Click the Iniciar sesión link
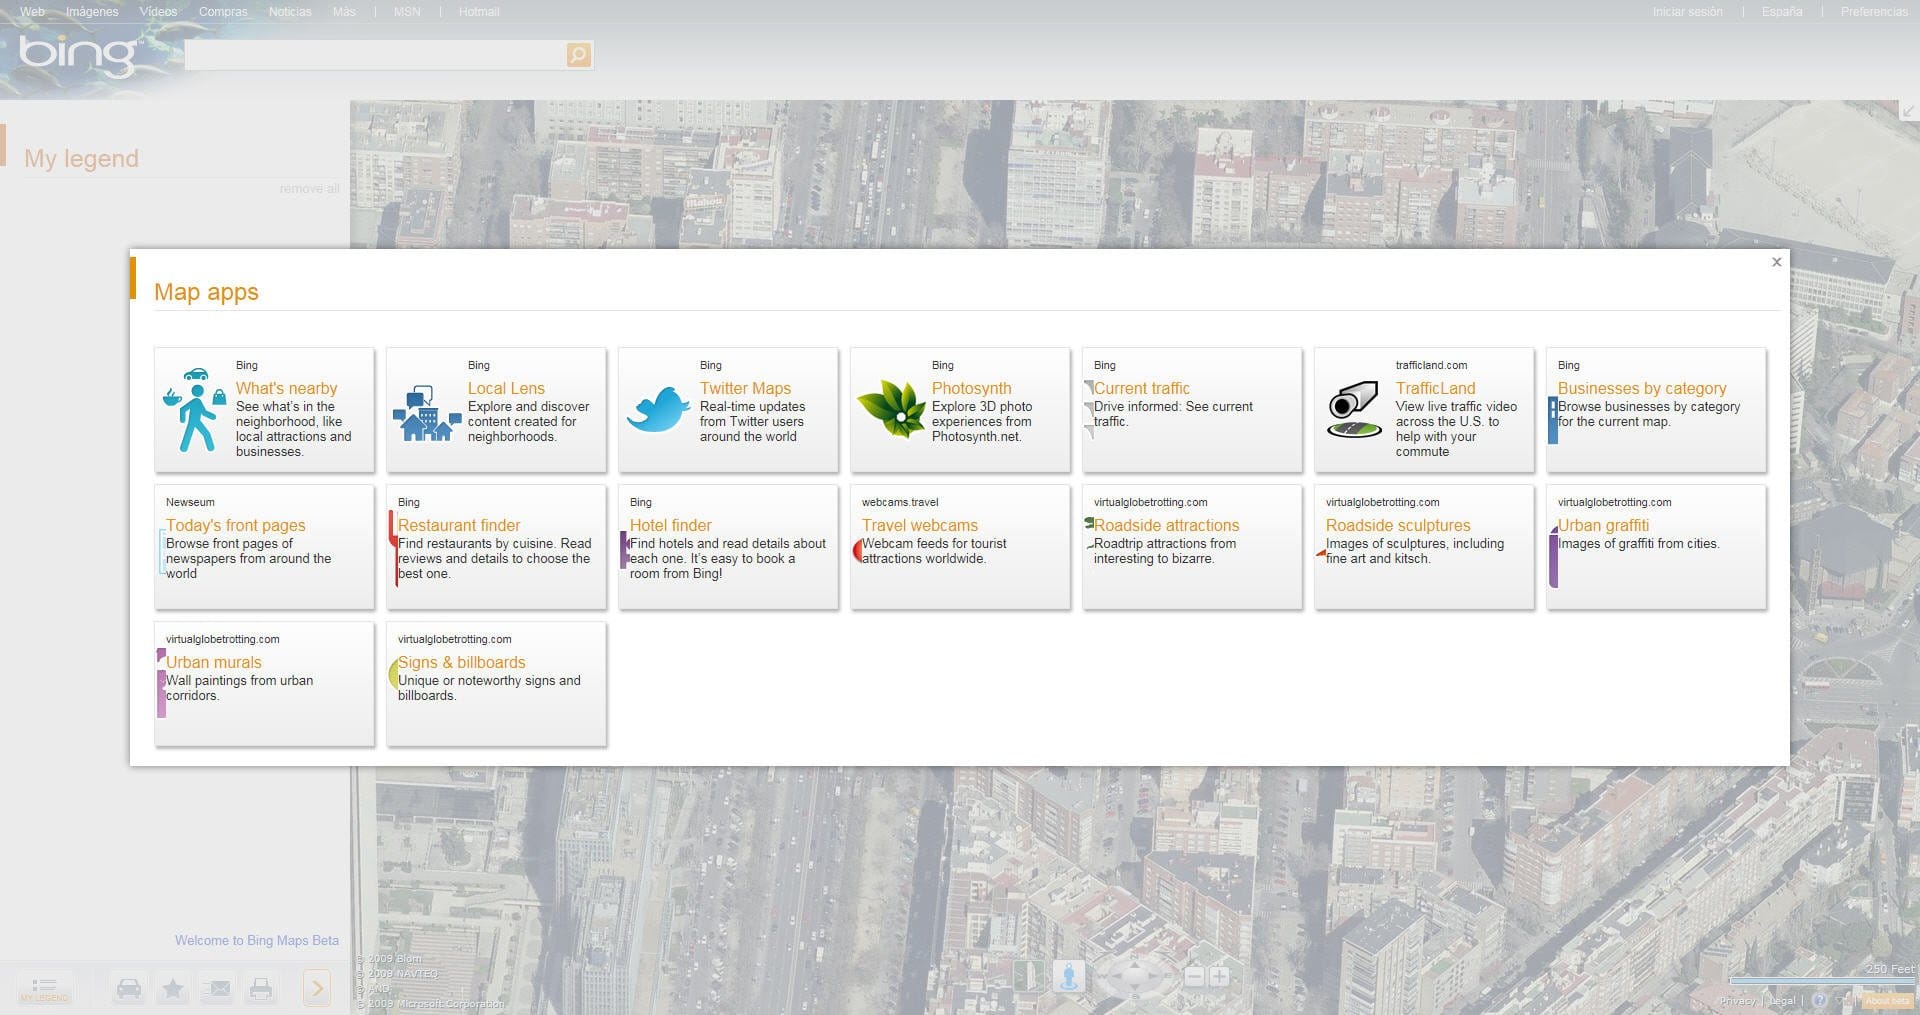This screenshot has height=1015, width=1920. 1686,12
